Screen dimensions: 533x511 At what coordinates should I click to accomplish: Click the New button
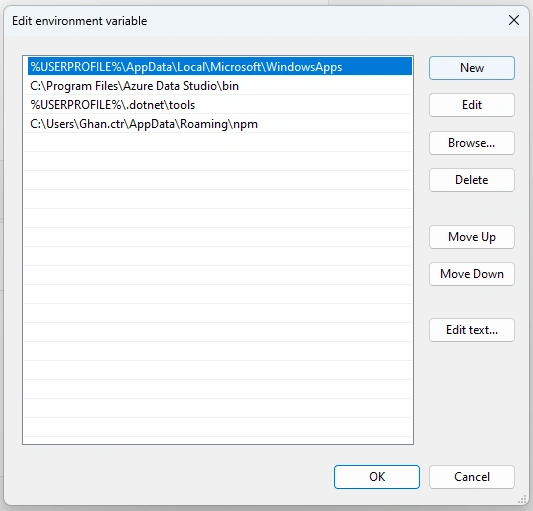point(472,68)
